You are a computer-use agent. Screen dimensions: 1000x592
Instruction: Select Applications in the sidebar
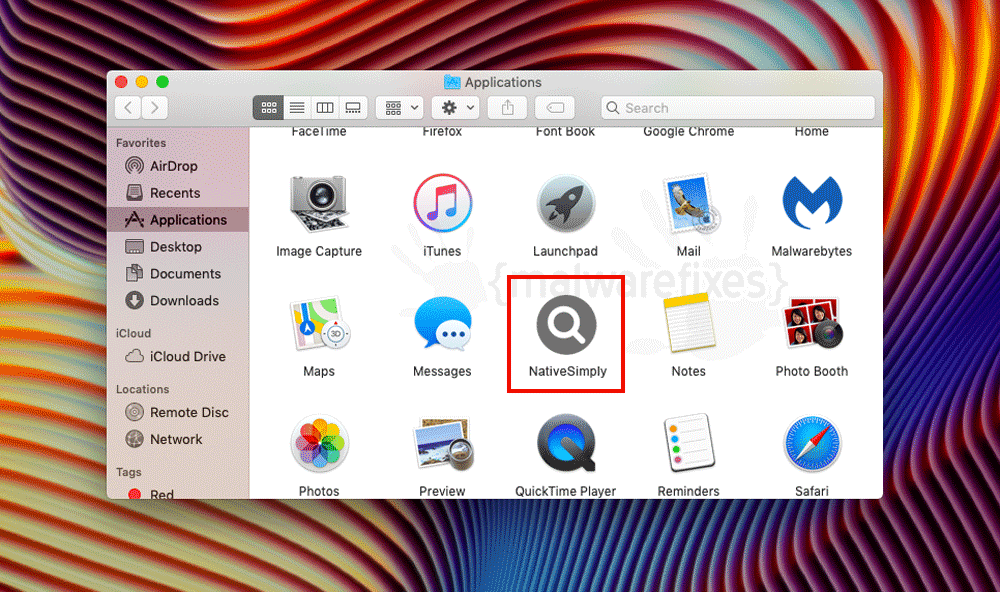(178, 219)
